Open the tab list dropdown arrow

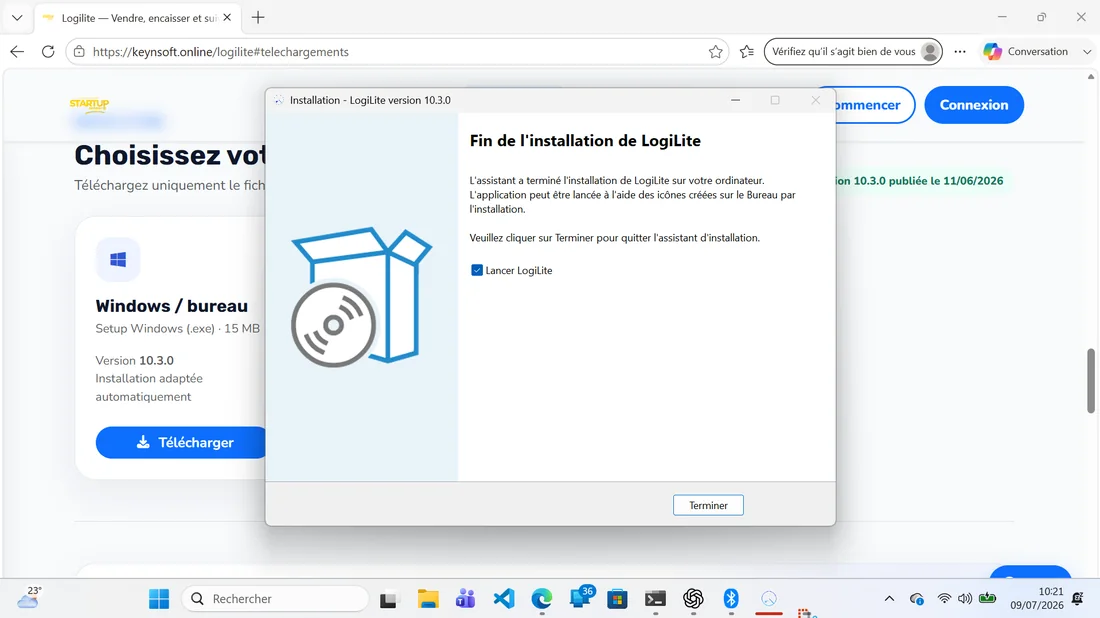[x=17, y=18]
